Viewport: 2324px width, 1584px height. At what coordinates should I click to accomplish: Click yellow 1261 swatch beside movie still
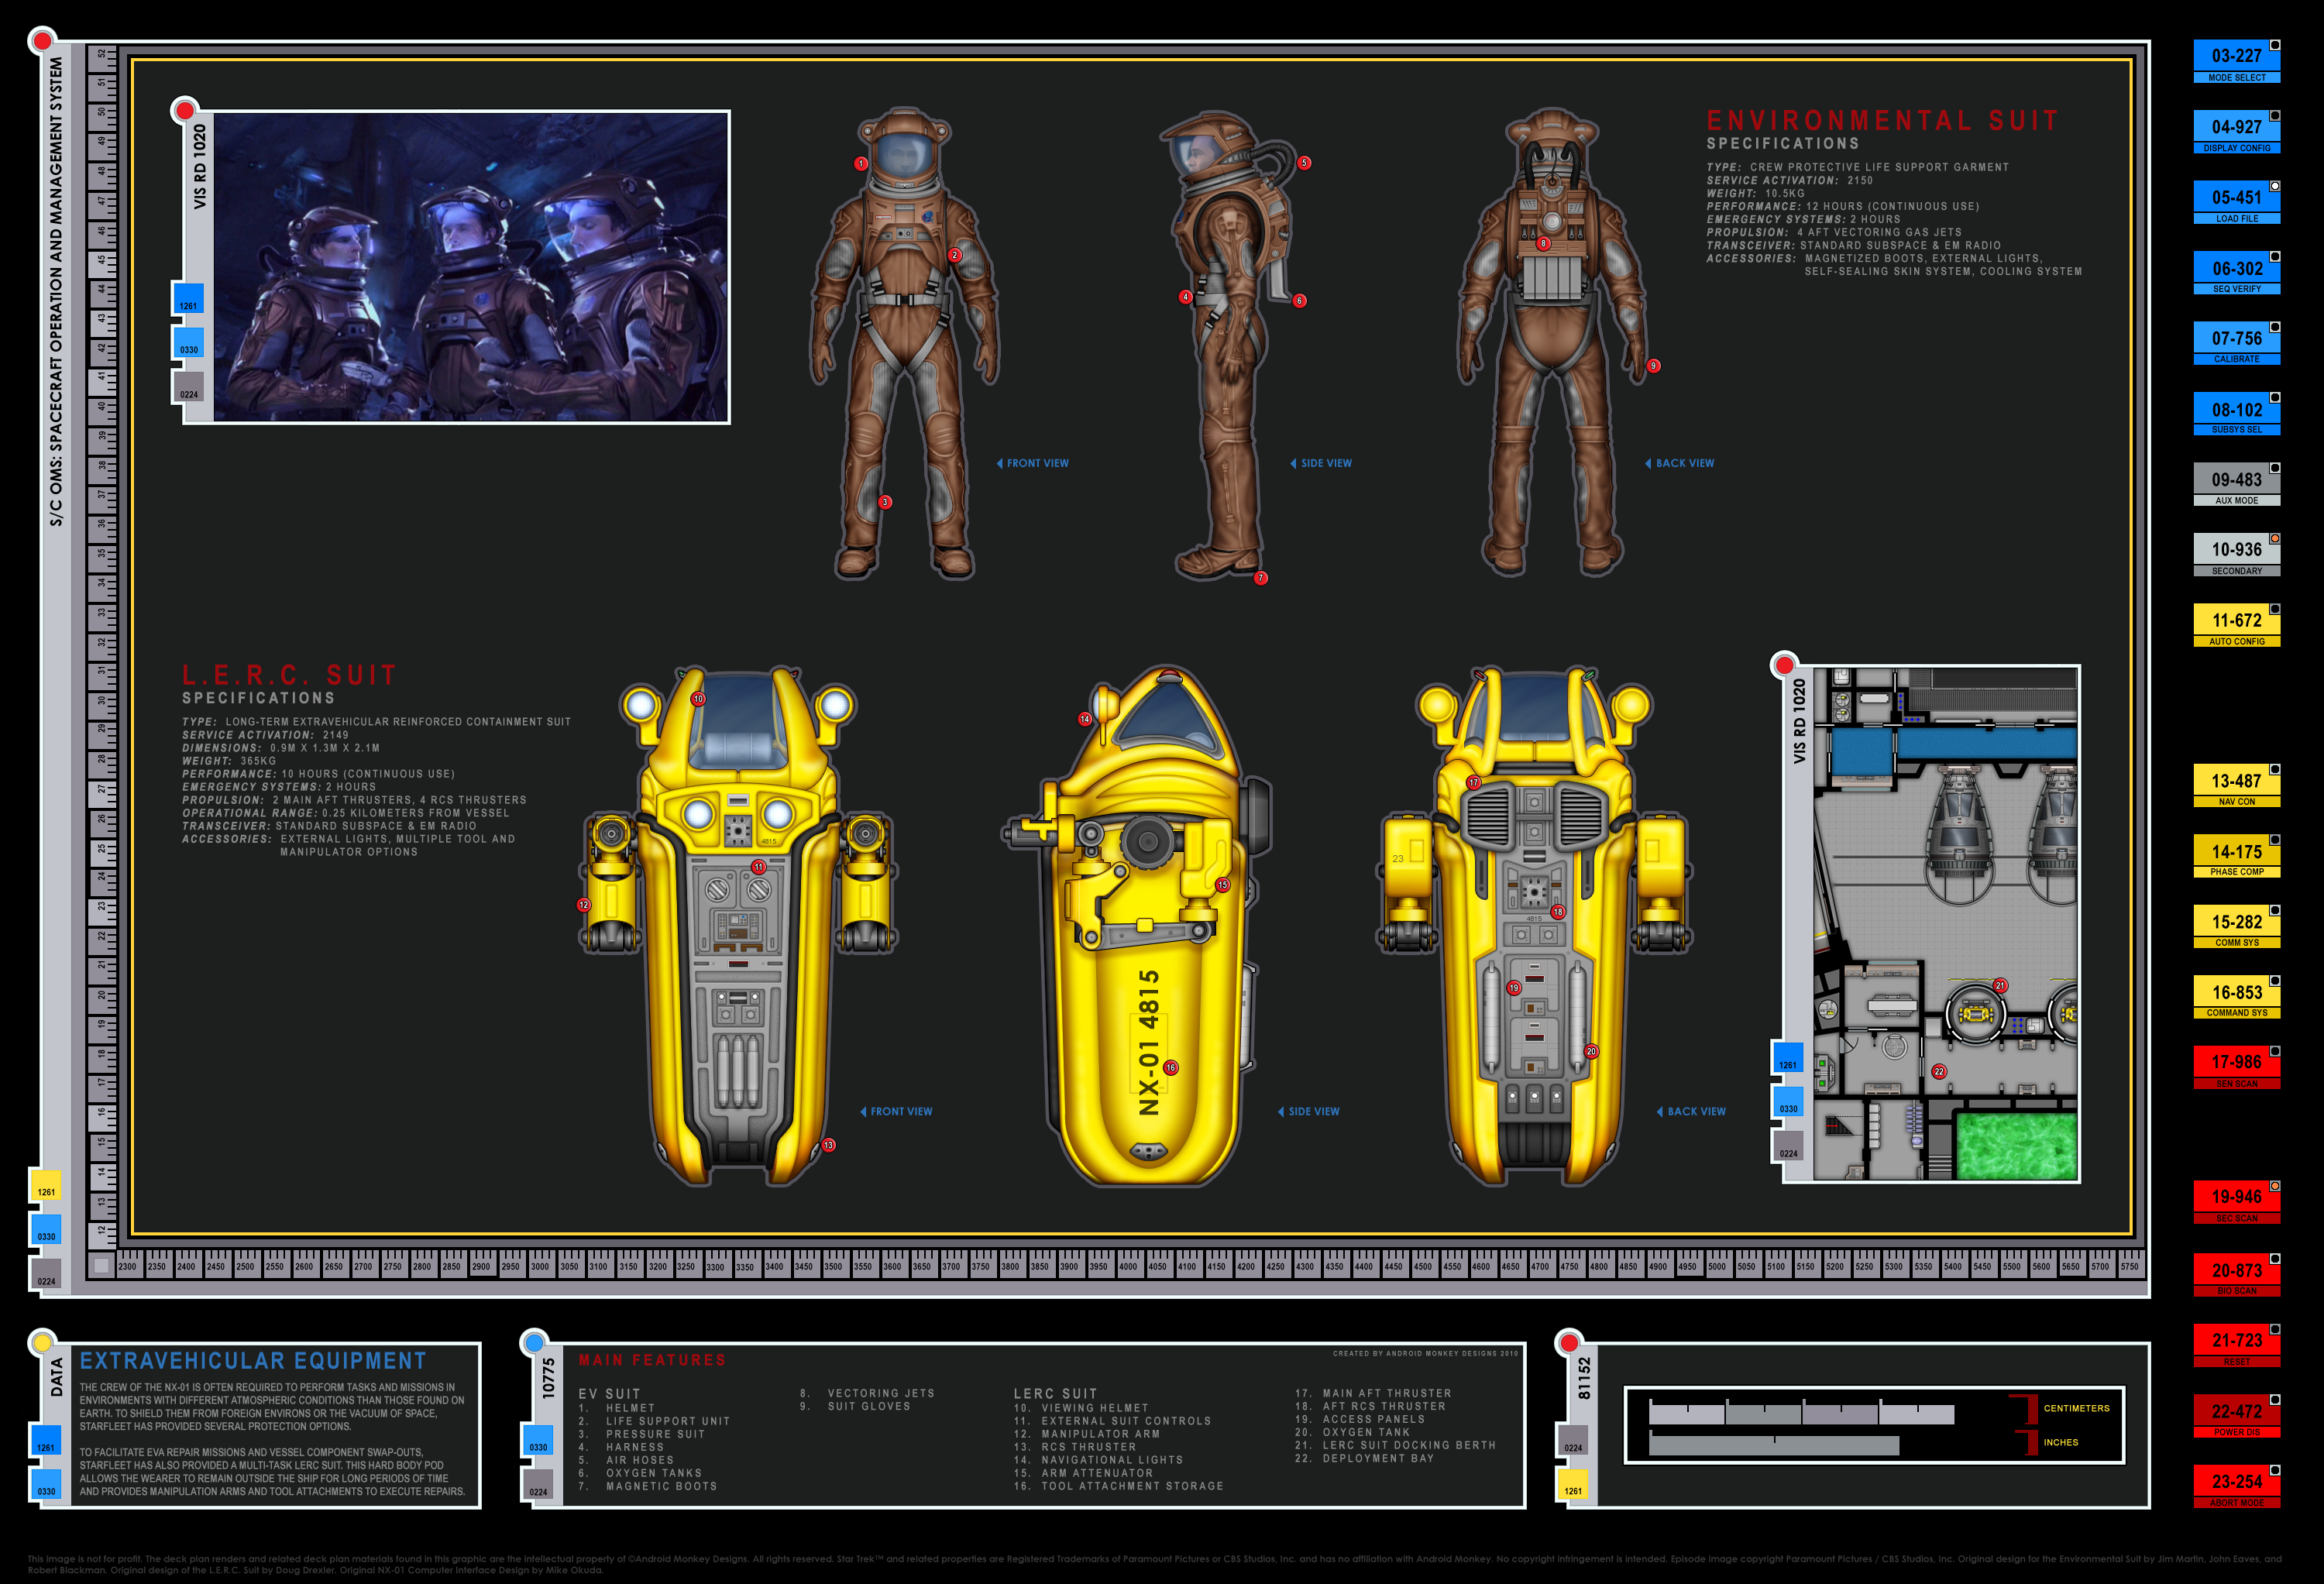coord(188,299)
